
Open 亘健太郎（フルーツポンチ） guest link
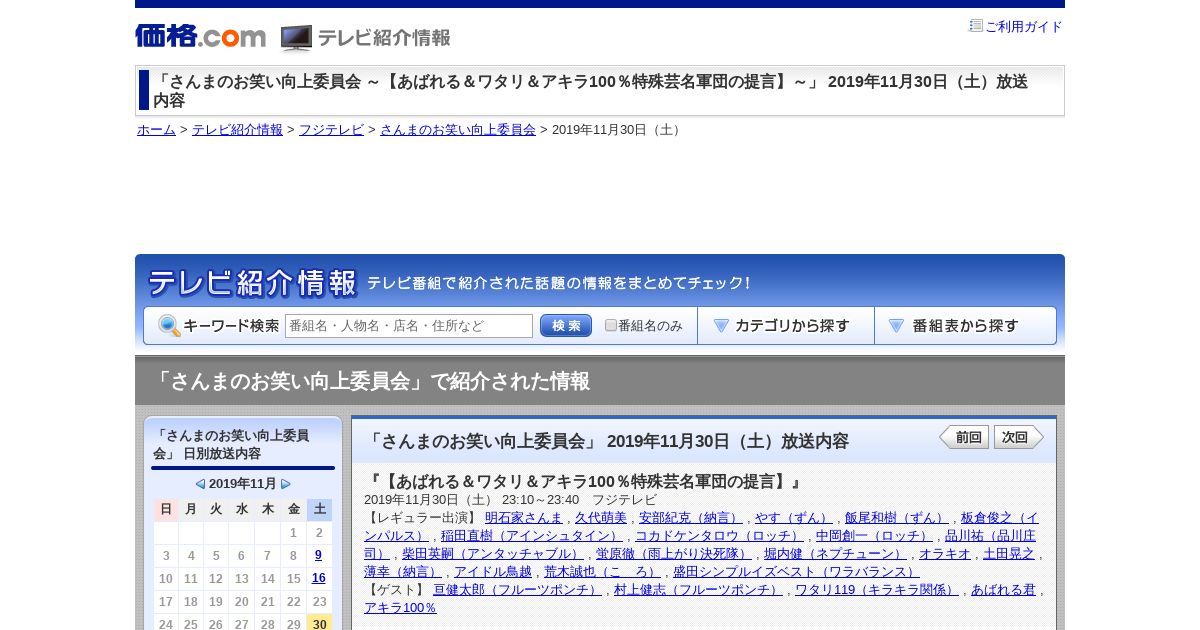517,590
